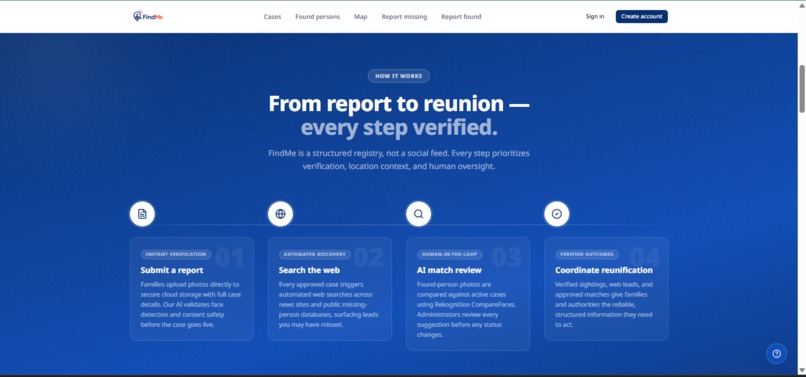Click the INSTANT VERIFICATION tag
This screenshot has height=377, width=806.
(176, 254)
